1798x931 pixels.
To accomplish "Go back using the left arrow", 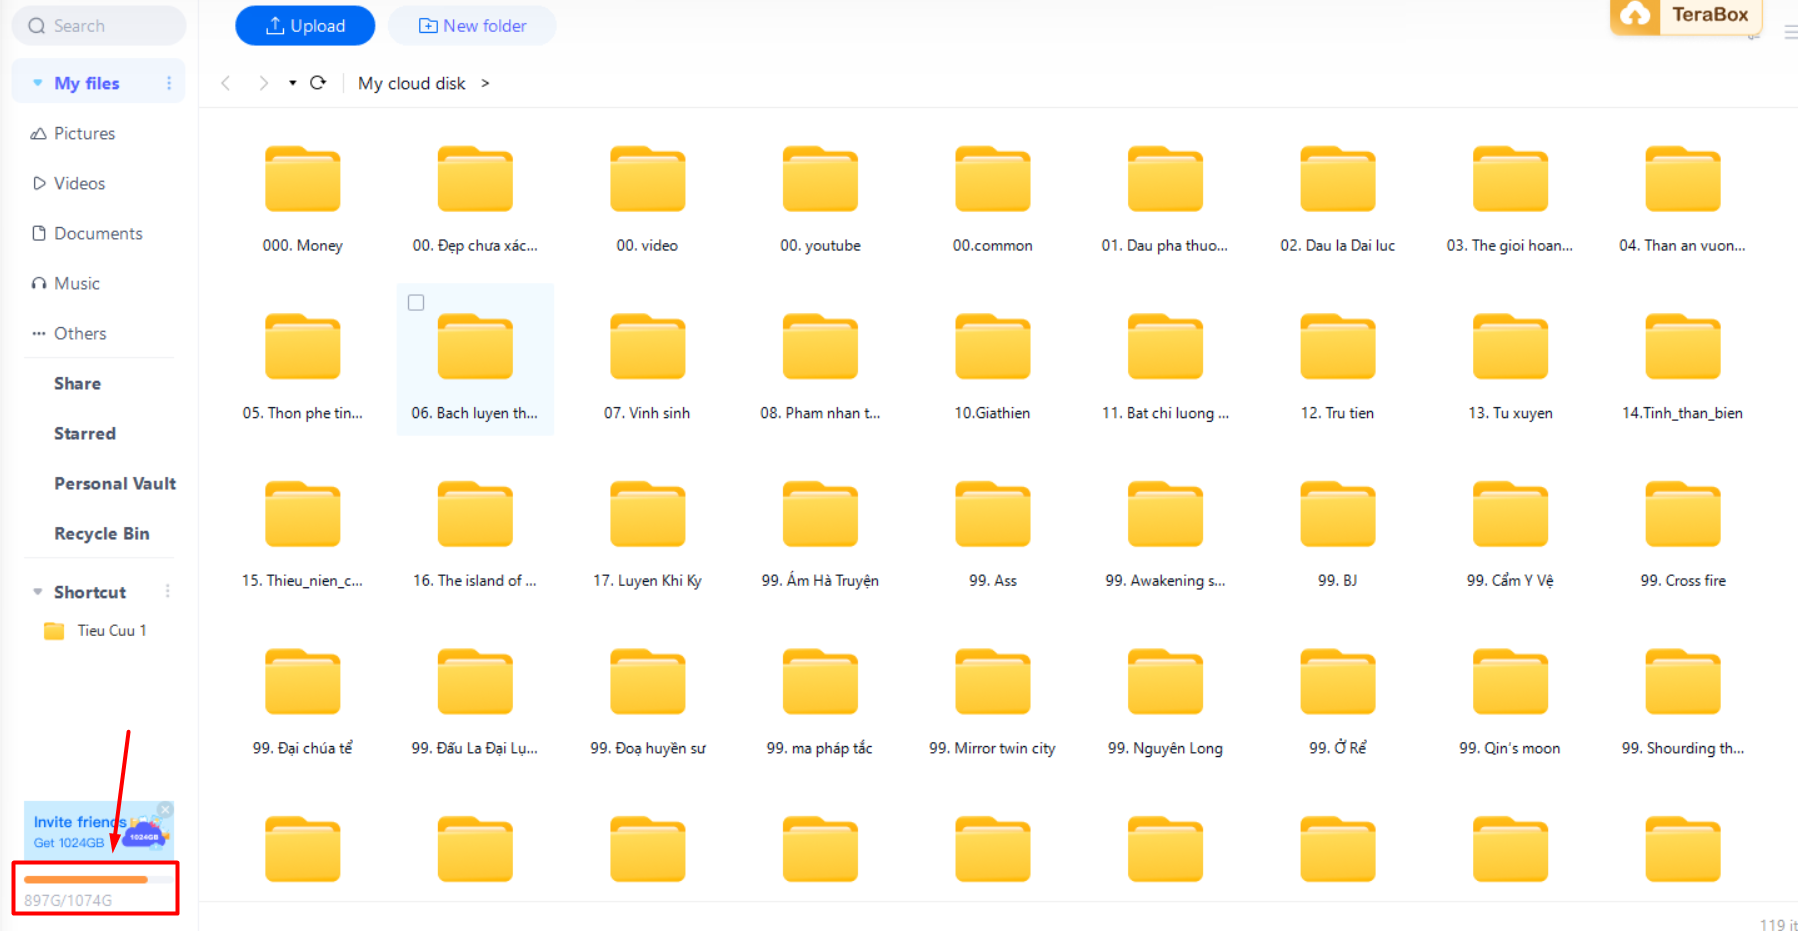I will (x=226, y=83).
